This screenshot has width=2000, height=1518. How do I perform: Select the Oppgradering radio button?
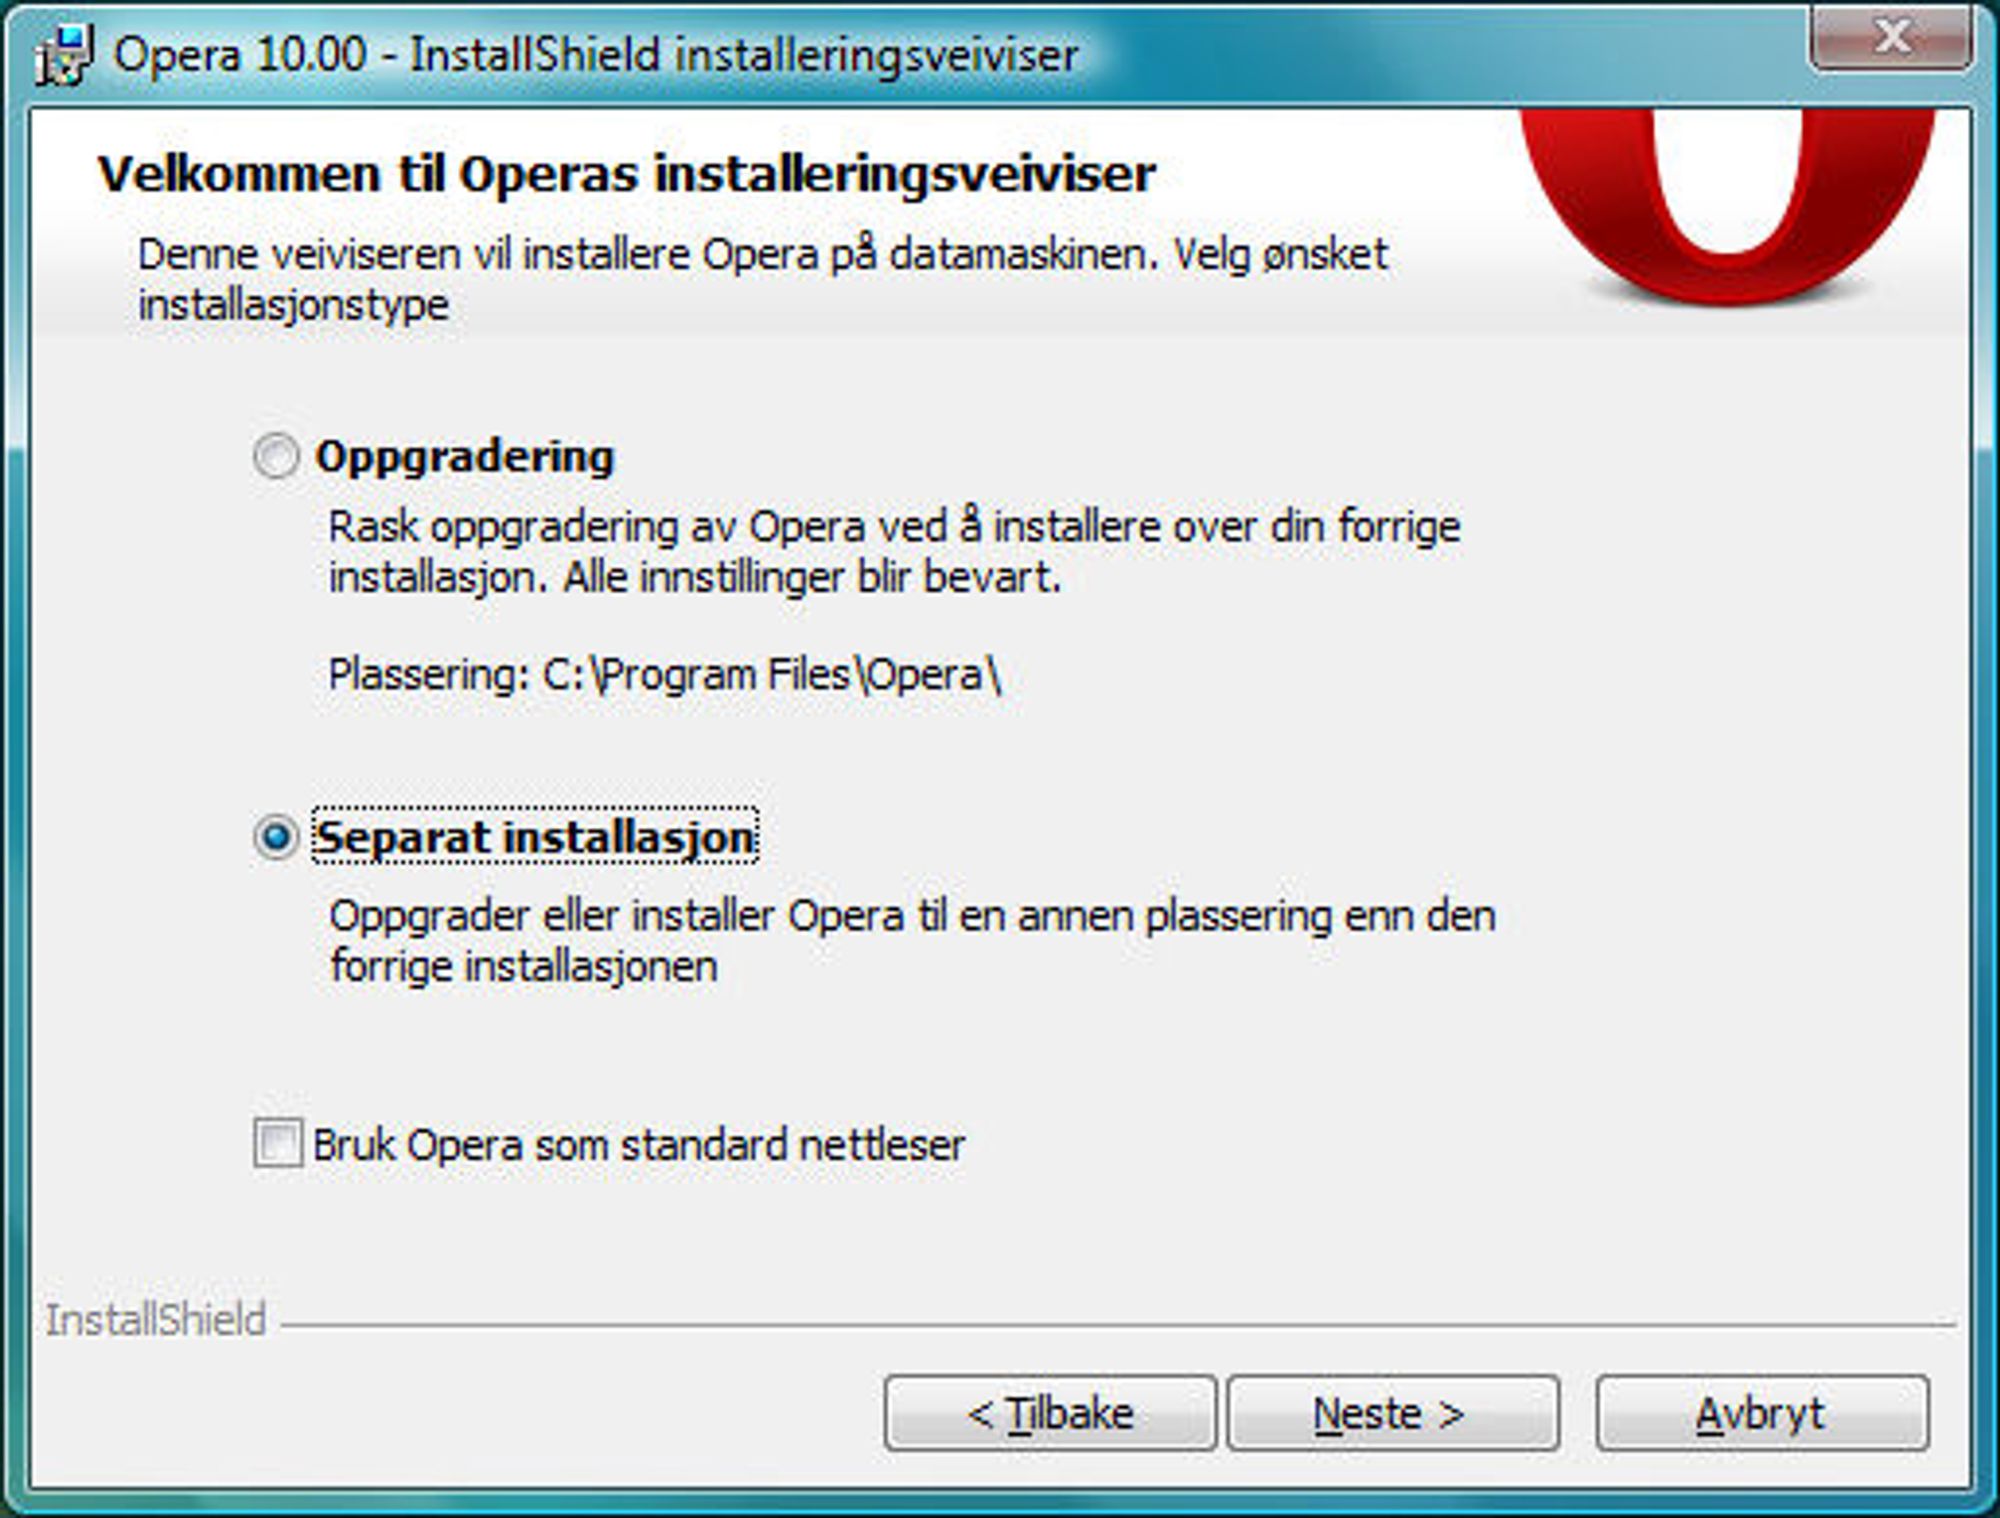tap(276, 456)
